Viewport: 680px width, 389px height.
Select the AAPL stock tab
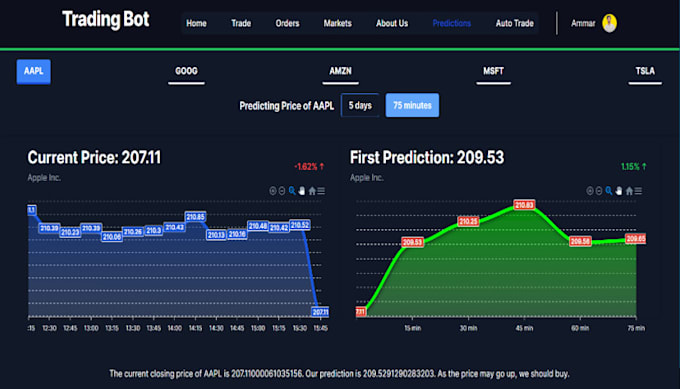(33, 72)
